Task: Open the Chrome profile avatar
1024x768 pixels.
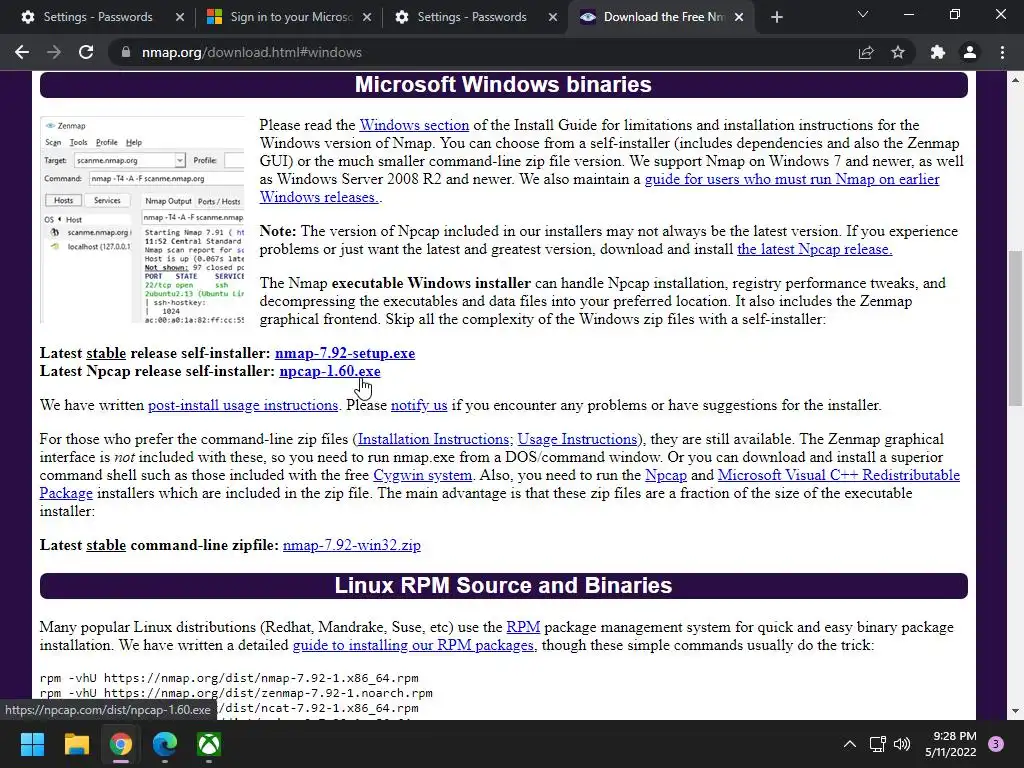Action: [970, 52]
